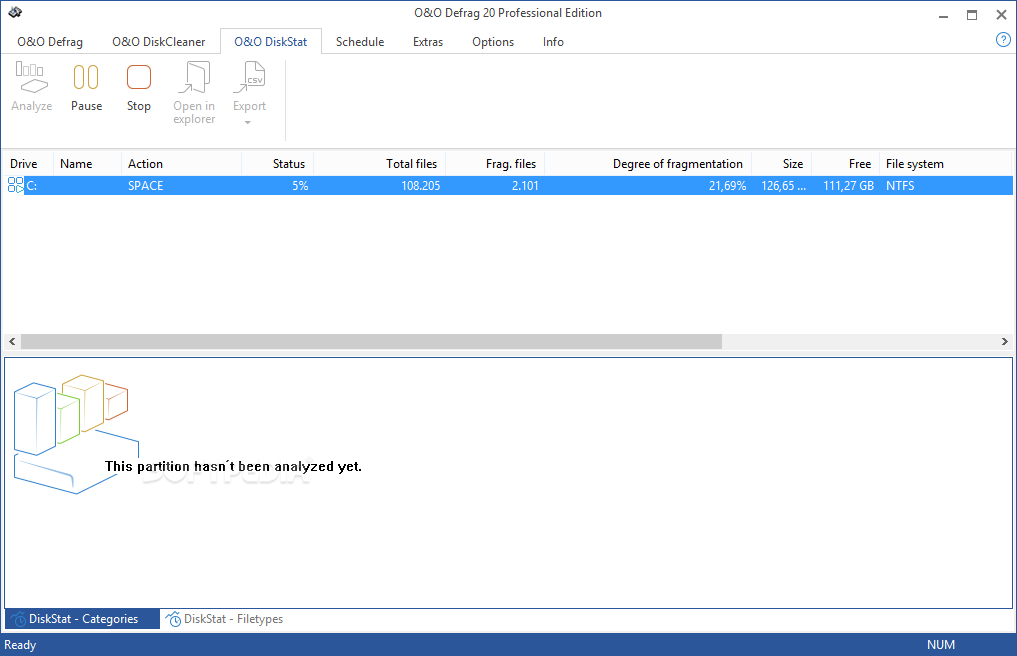Screen dimensions: 1017x656
Task: Open the Info tab
Action: [553, 42]
